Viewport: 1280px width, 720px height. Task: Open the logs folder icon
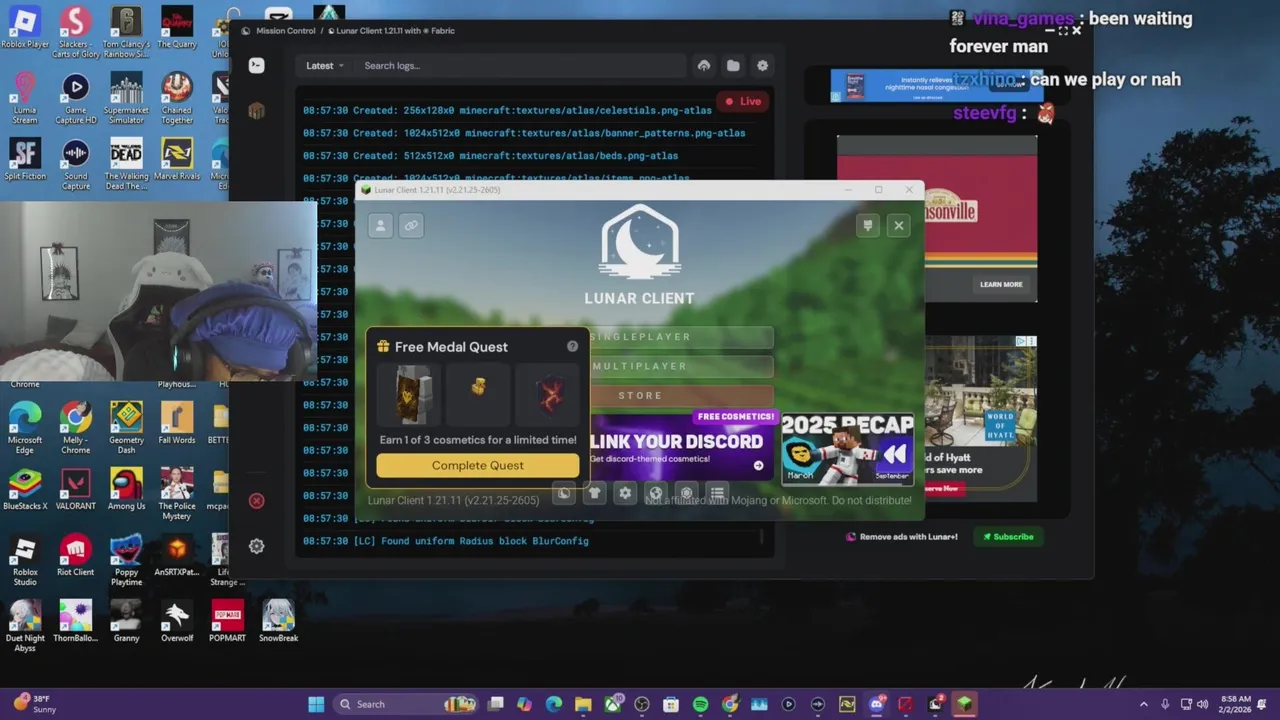pyautogui.click(x=733, y=66)
